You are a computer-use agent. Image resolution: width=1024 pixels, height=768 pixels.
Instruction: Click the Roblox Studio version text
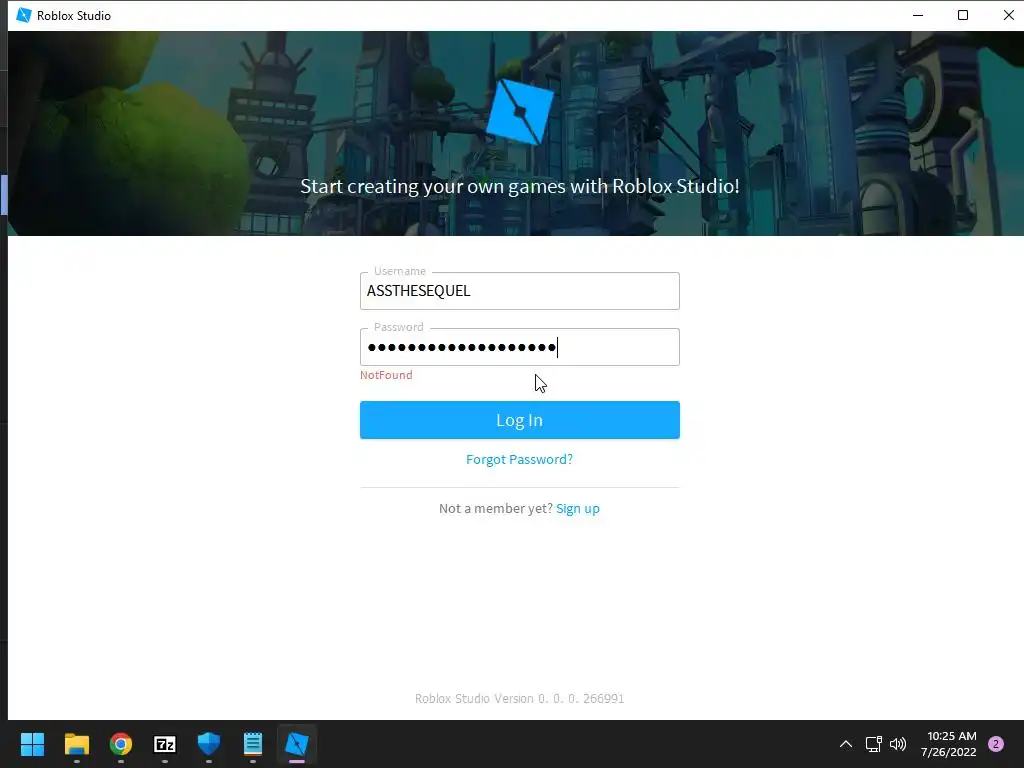coord(519,699)
